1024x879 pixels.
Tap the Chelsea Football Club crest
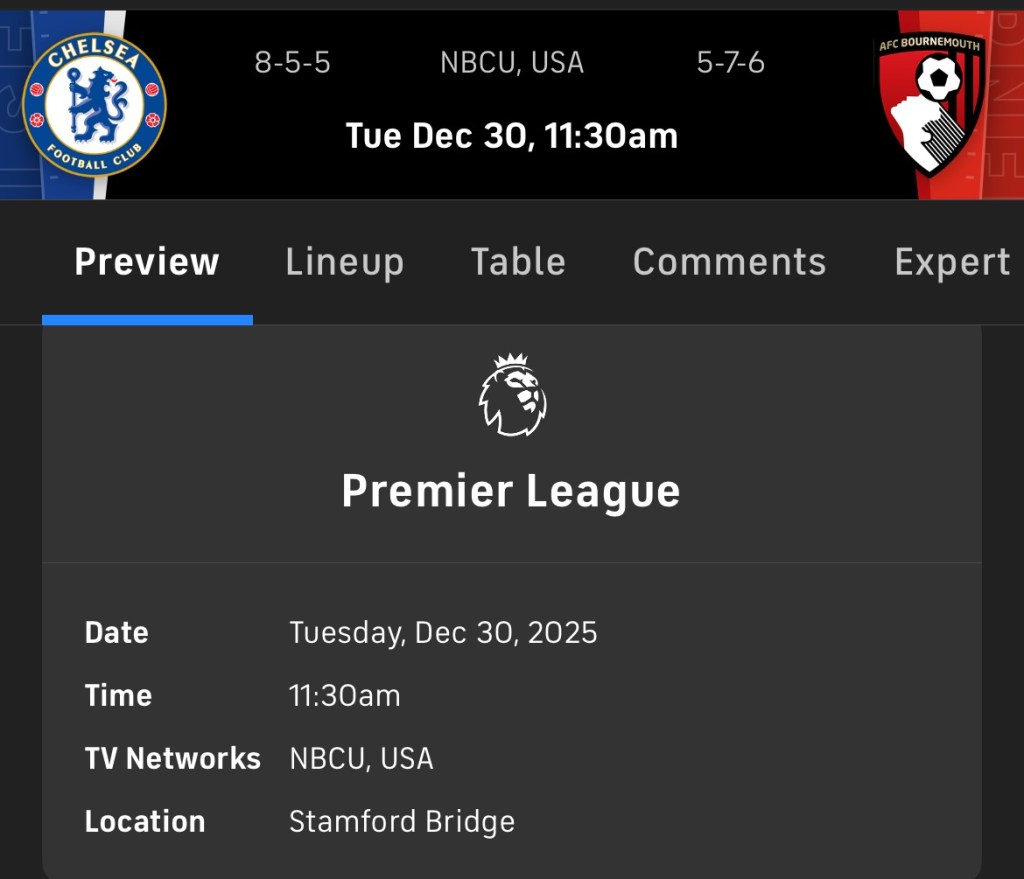coord(94,105)
